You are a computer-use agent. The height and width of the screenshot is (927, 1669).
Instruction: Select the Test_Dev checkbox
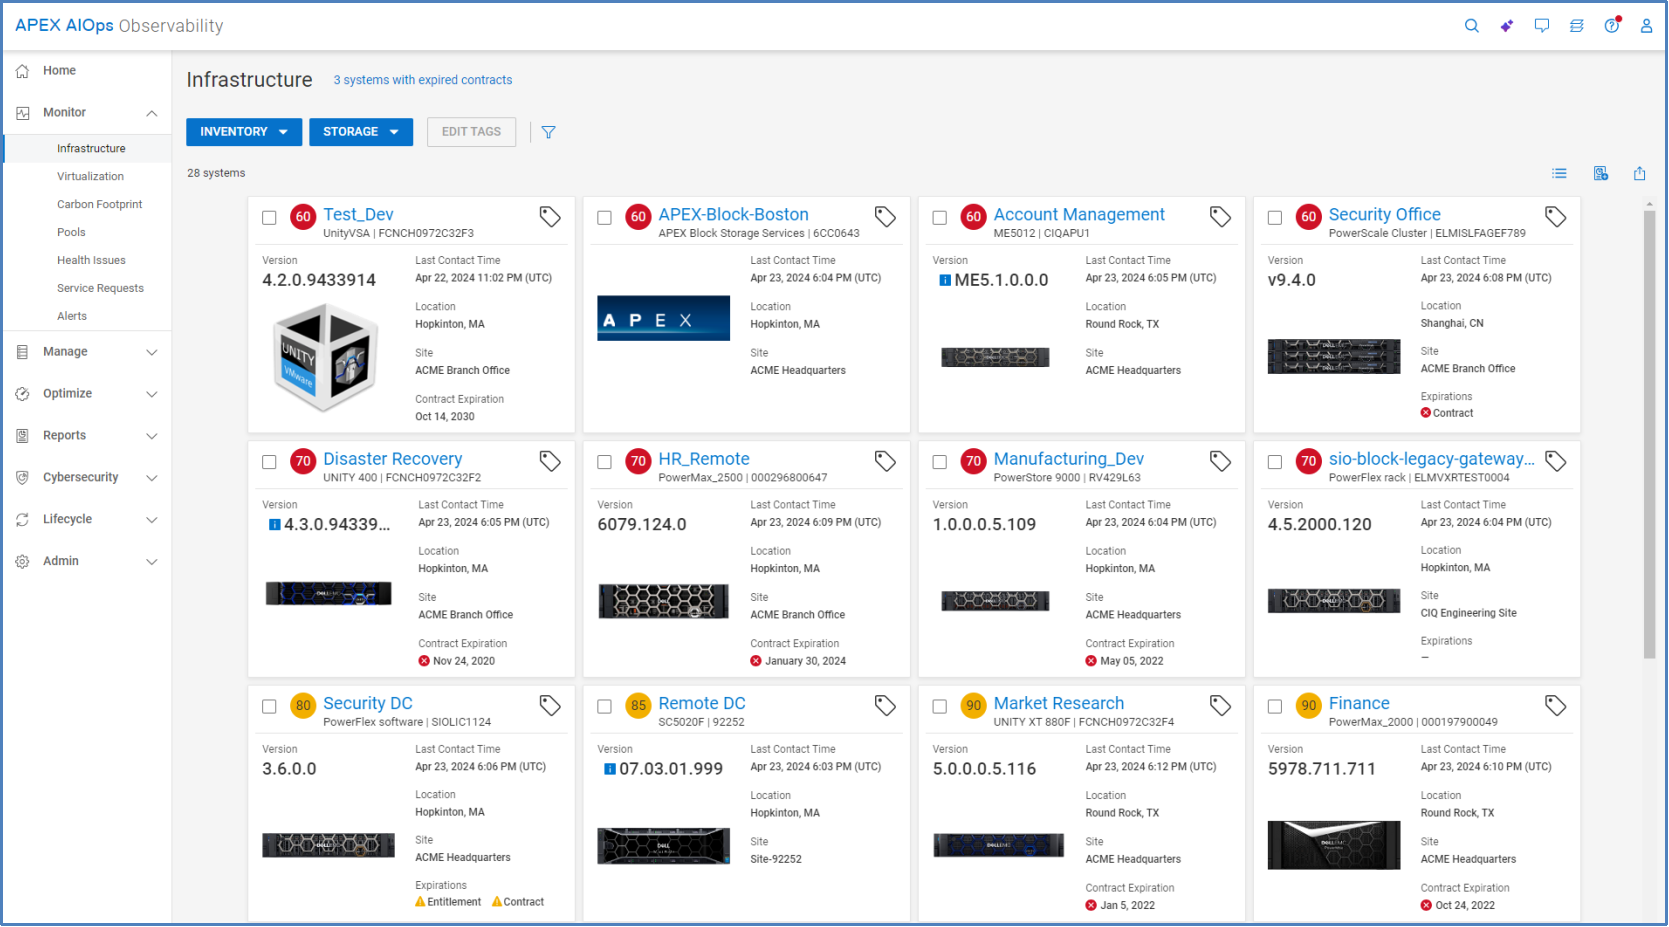[x=269, y=218]
